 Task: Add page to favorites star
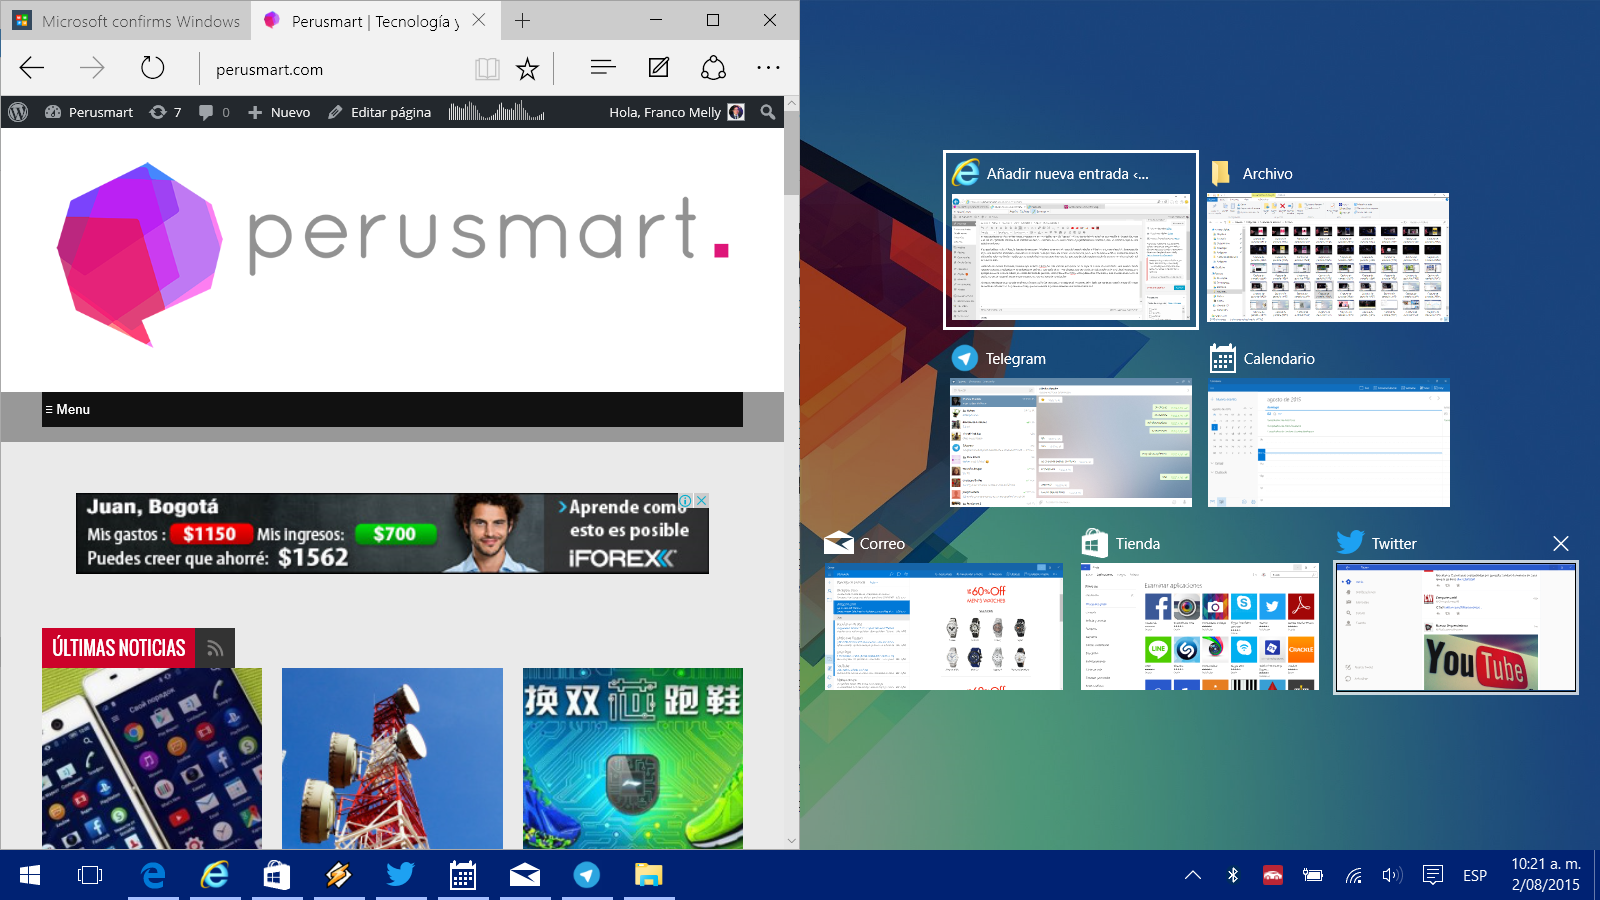pos(527,68)
